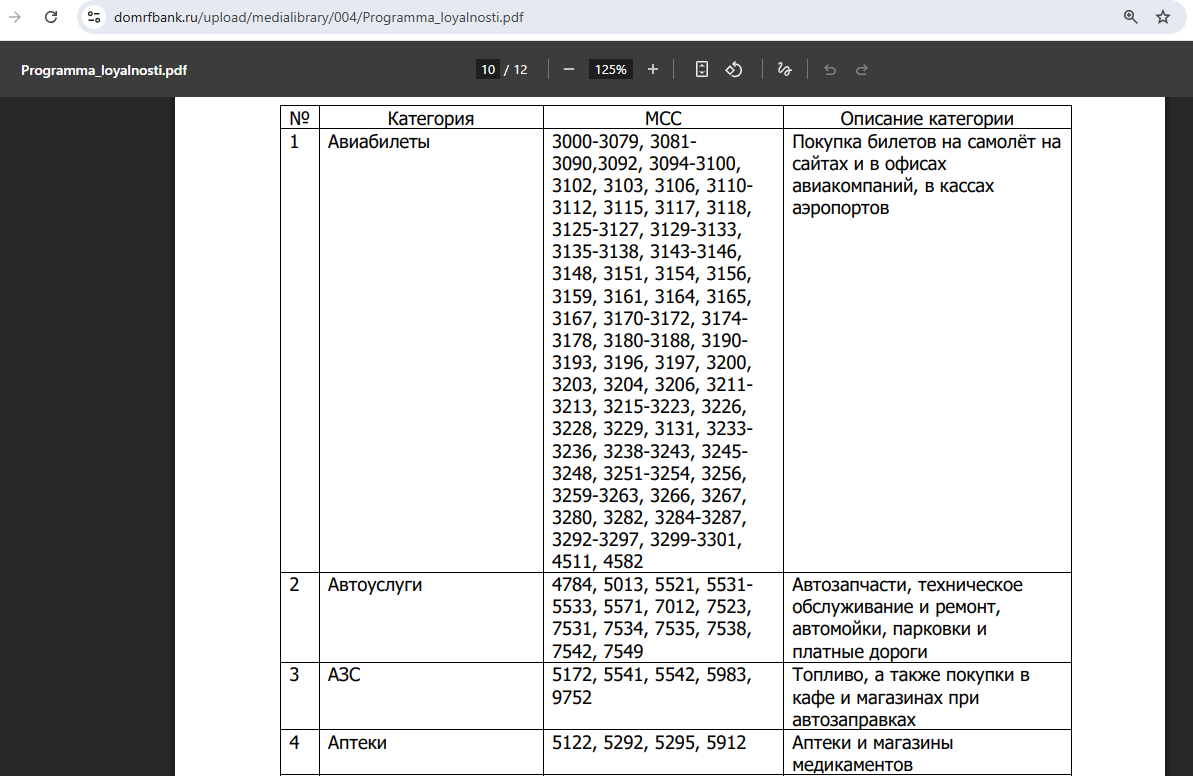Open site information icon beside URL
Image resolution: width=1193 pixels, height=776 pixels.
94,17
